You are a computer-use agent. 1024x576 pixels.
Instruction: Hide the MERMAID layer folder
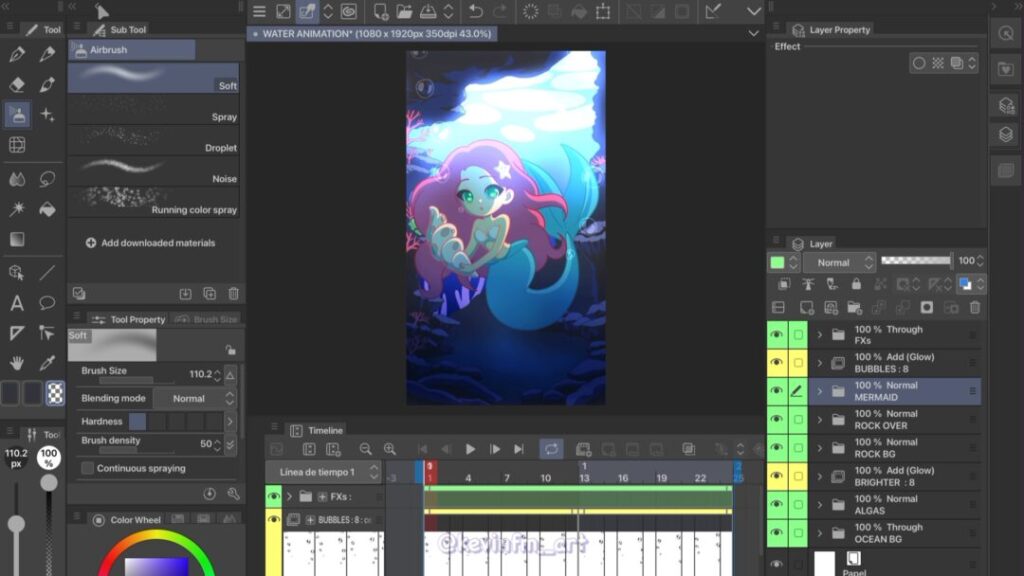point(776,391)
